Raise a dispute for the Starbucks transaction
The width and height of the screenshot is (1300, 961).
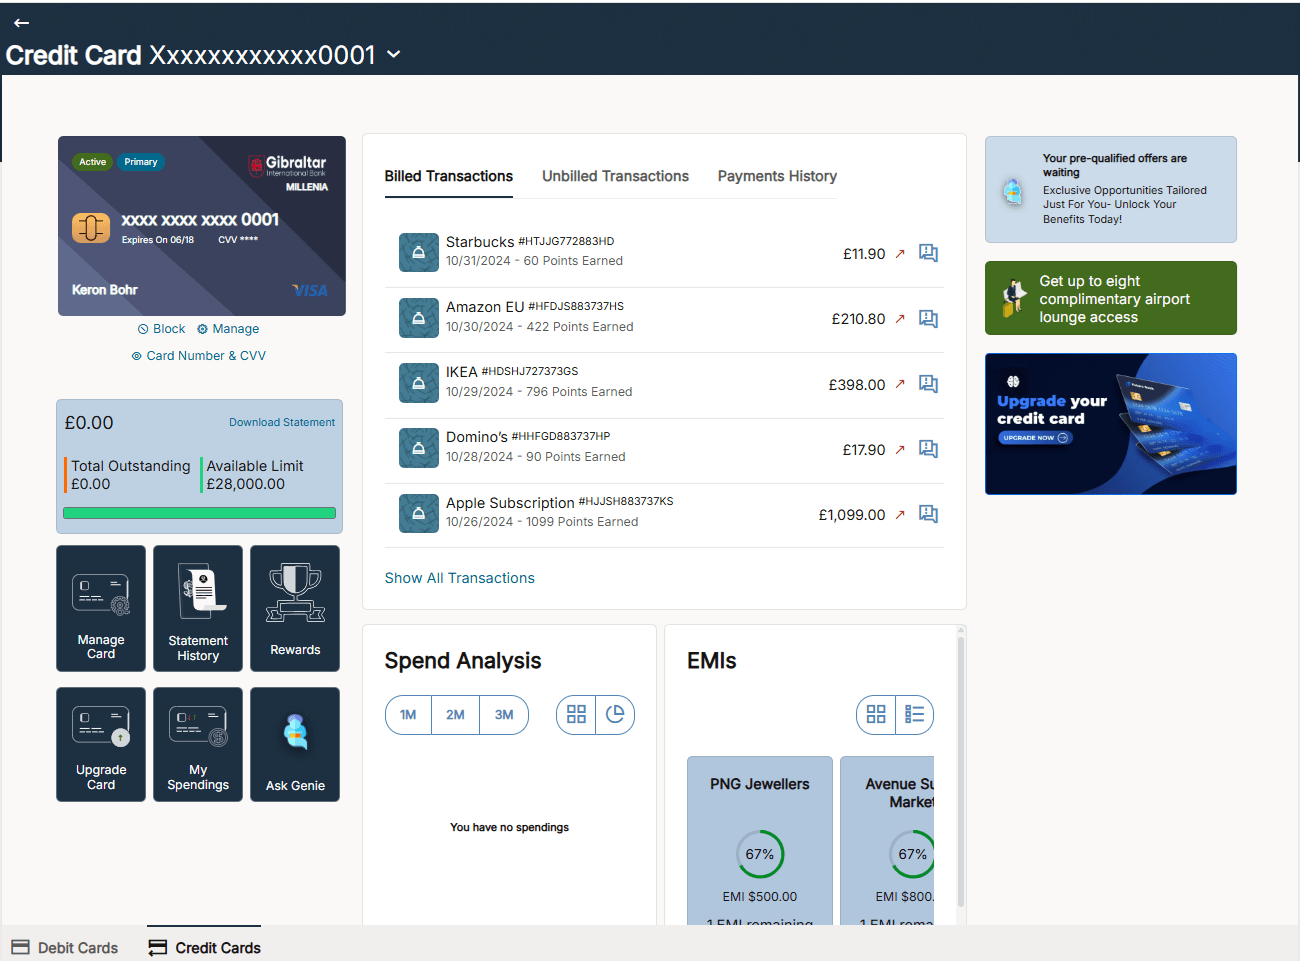click(x=929, y=253)
